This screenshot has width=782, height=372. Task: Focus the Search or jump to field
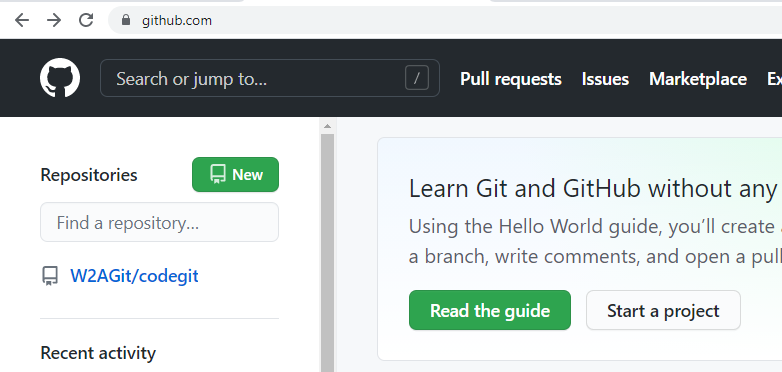(270, 78)
